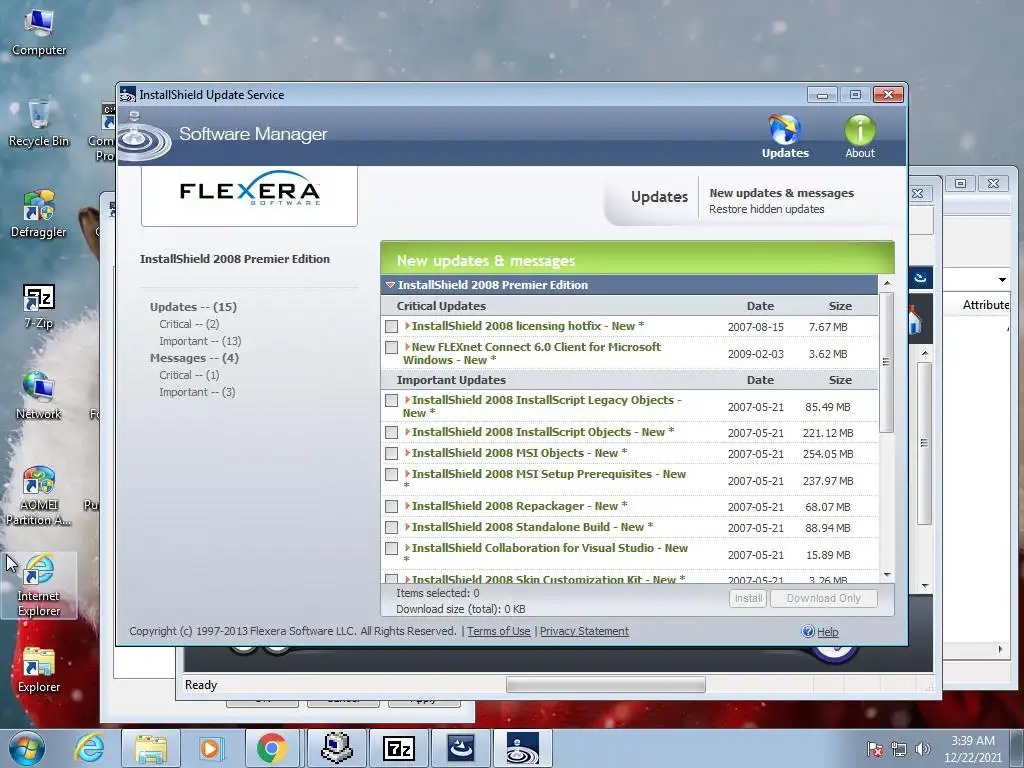Select Internet Explorer desktop shortcut

pos(39,585)
